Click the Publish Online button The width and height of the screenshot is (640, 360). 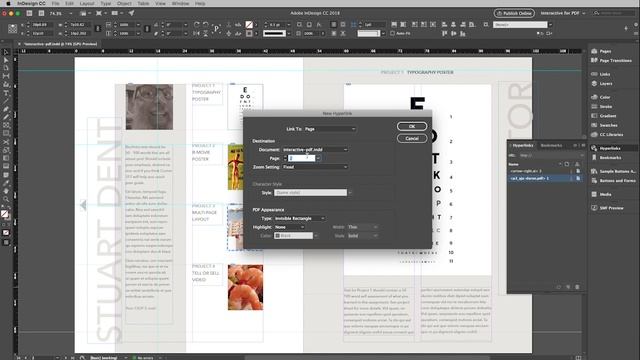point(514,13)
